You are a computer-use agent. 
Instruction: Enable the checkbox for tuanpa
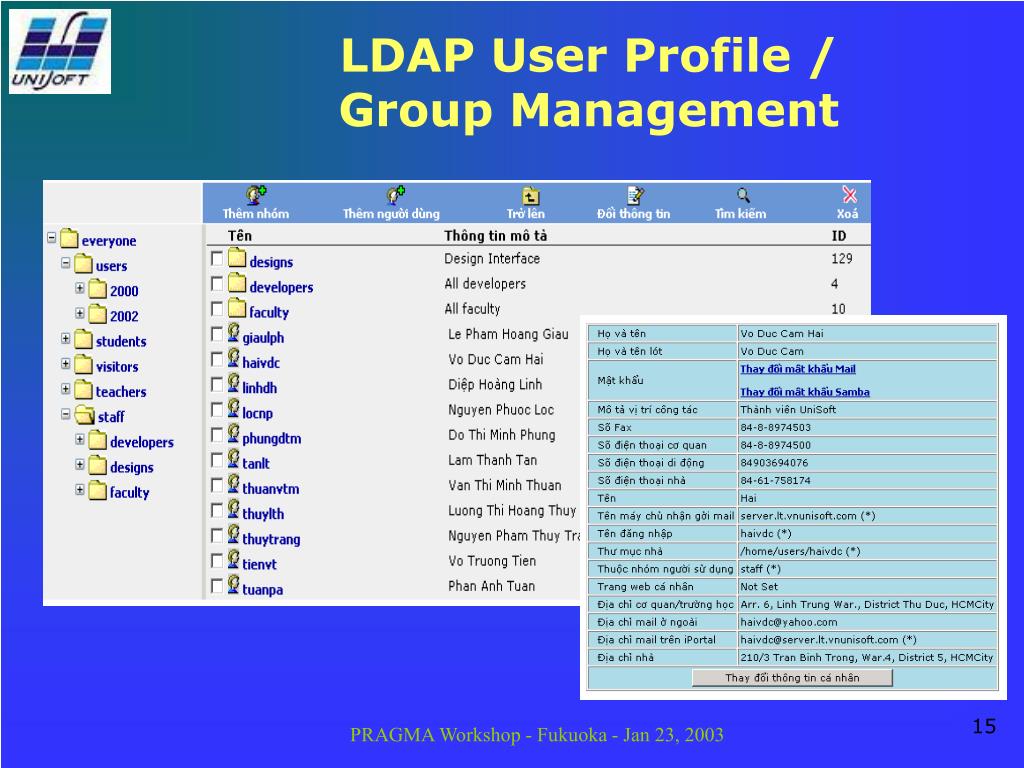[217, 586]
